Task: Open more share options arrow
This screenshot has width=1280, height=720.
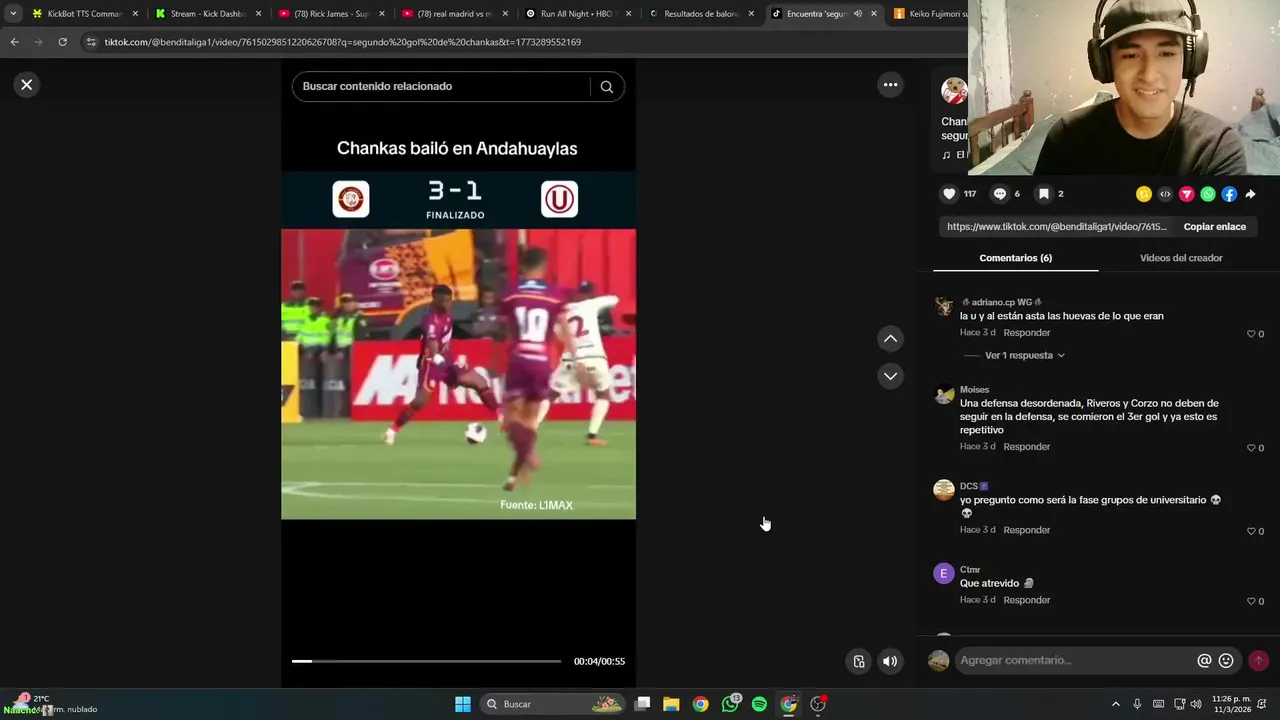Action: coord(1250,194)
